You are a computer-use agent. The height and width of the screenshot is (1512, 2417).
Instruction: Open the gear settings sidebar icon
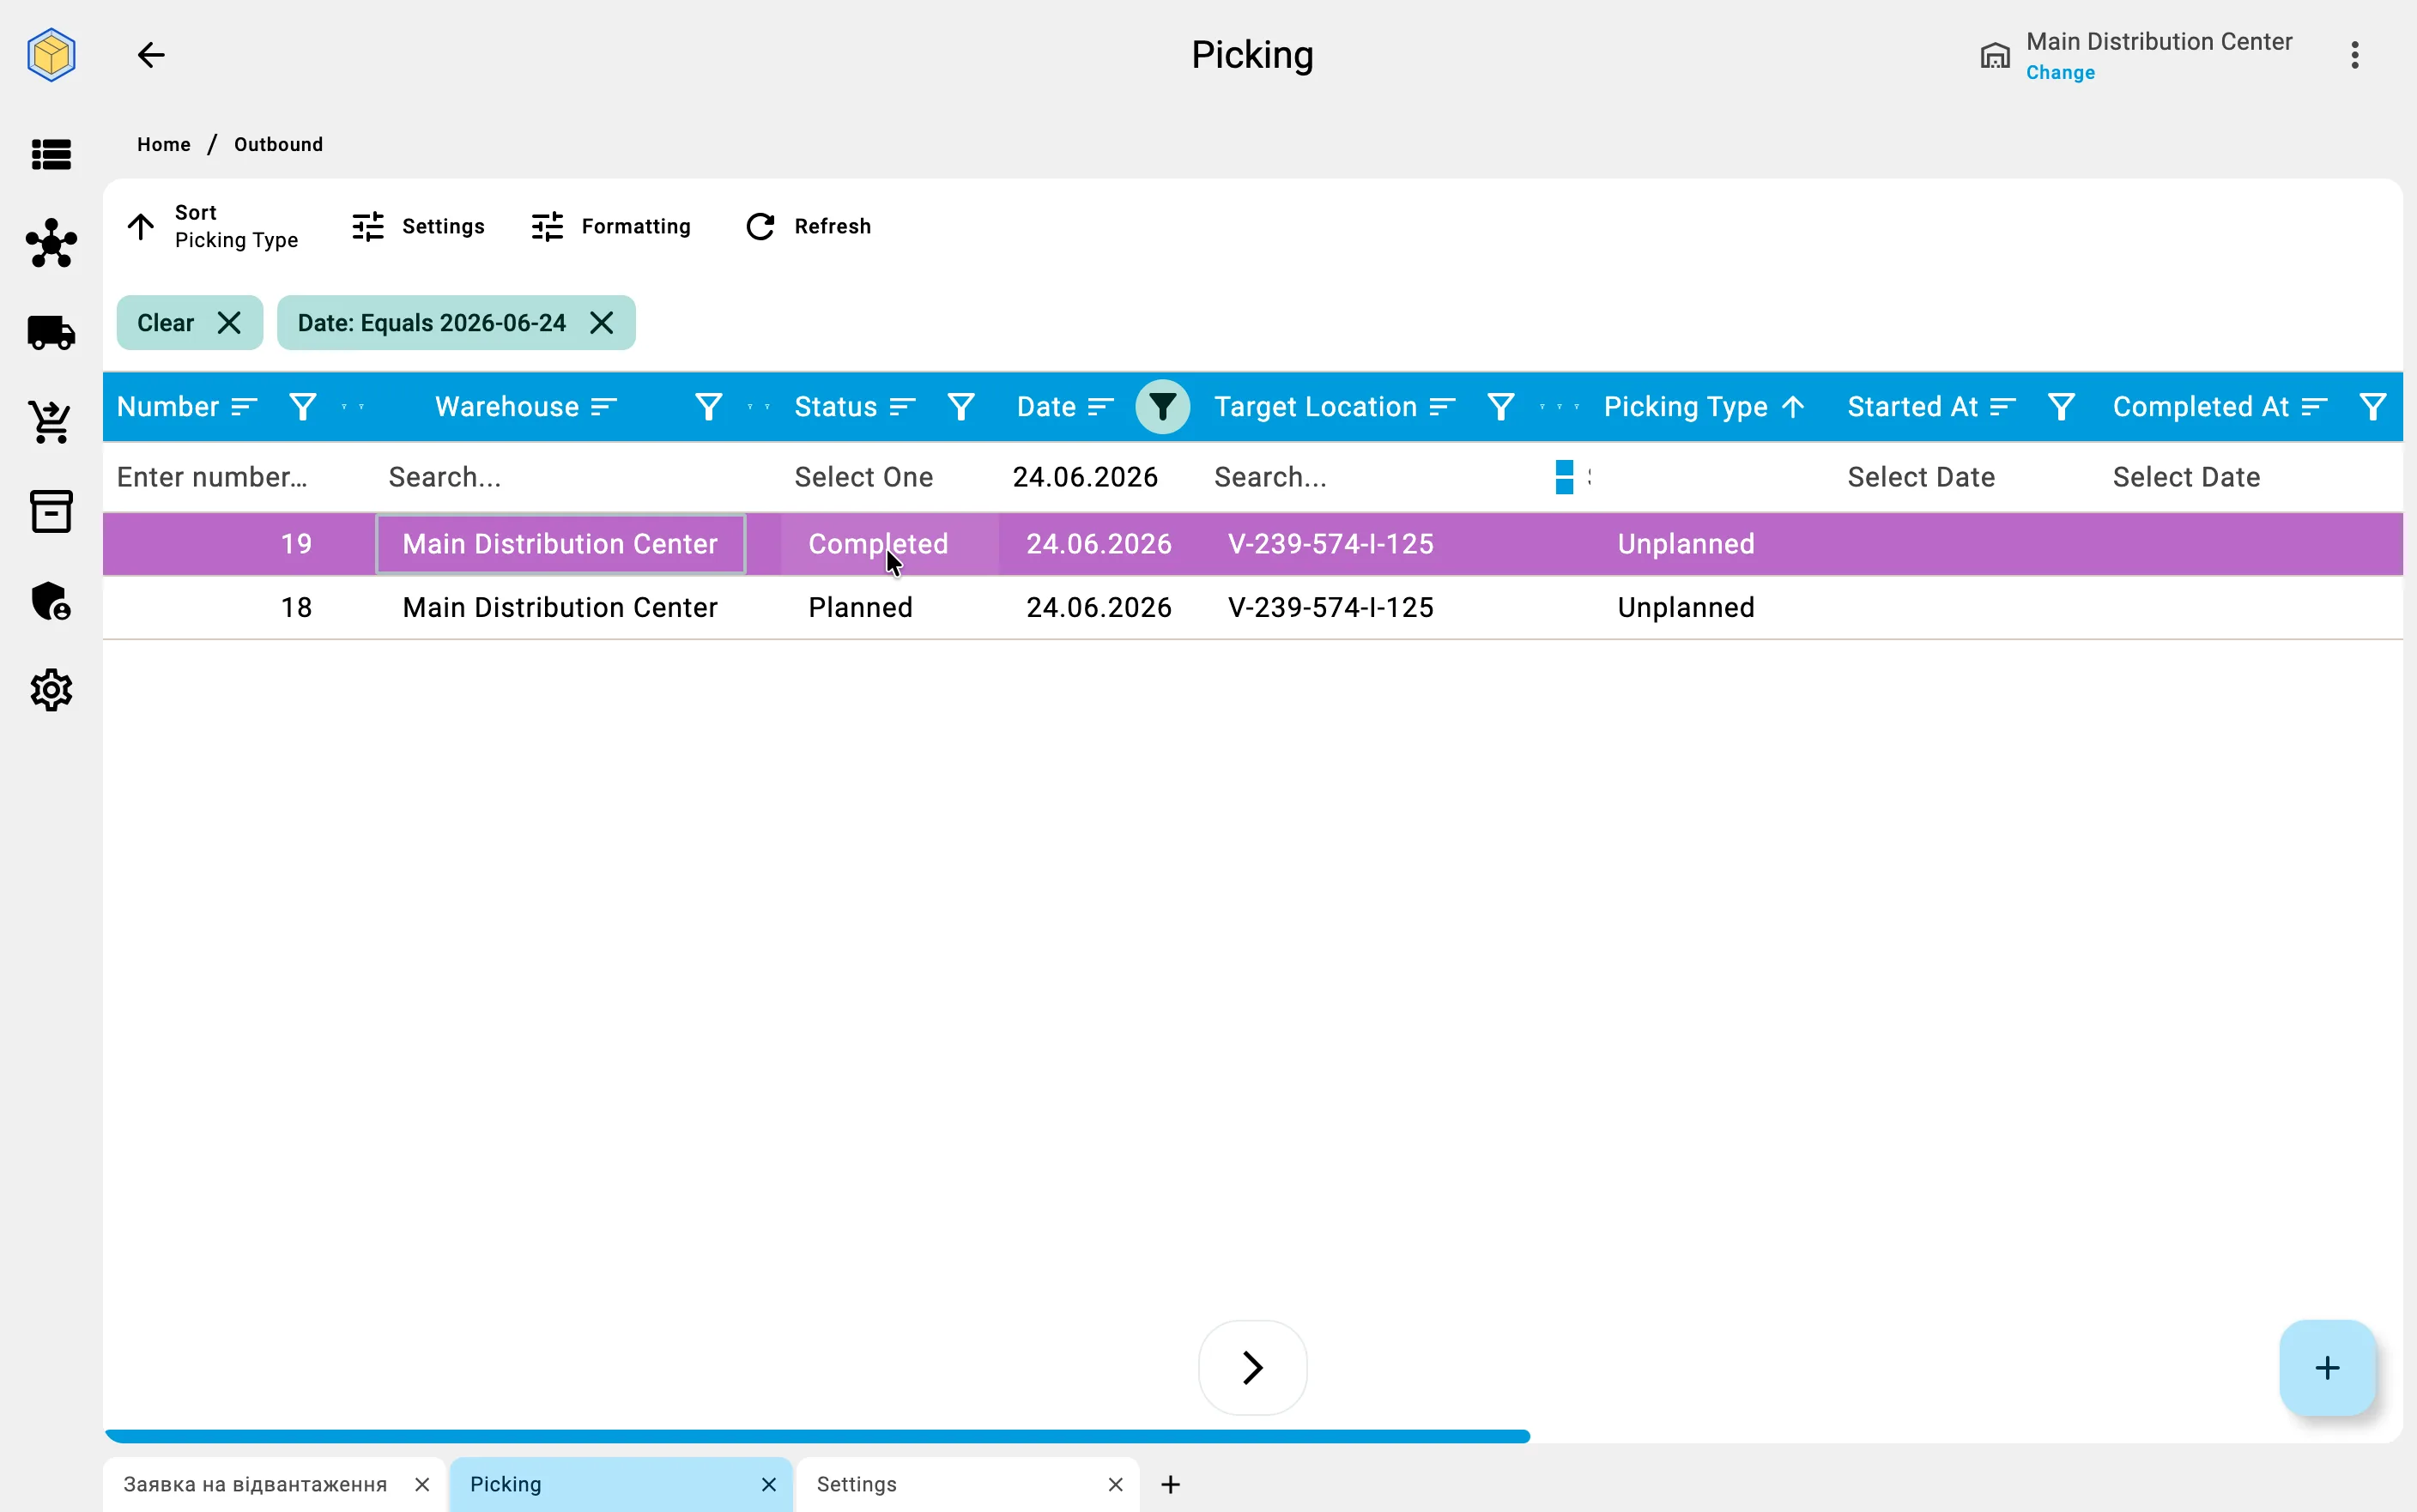pos(51,690)
